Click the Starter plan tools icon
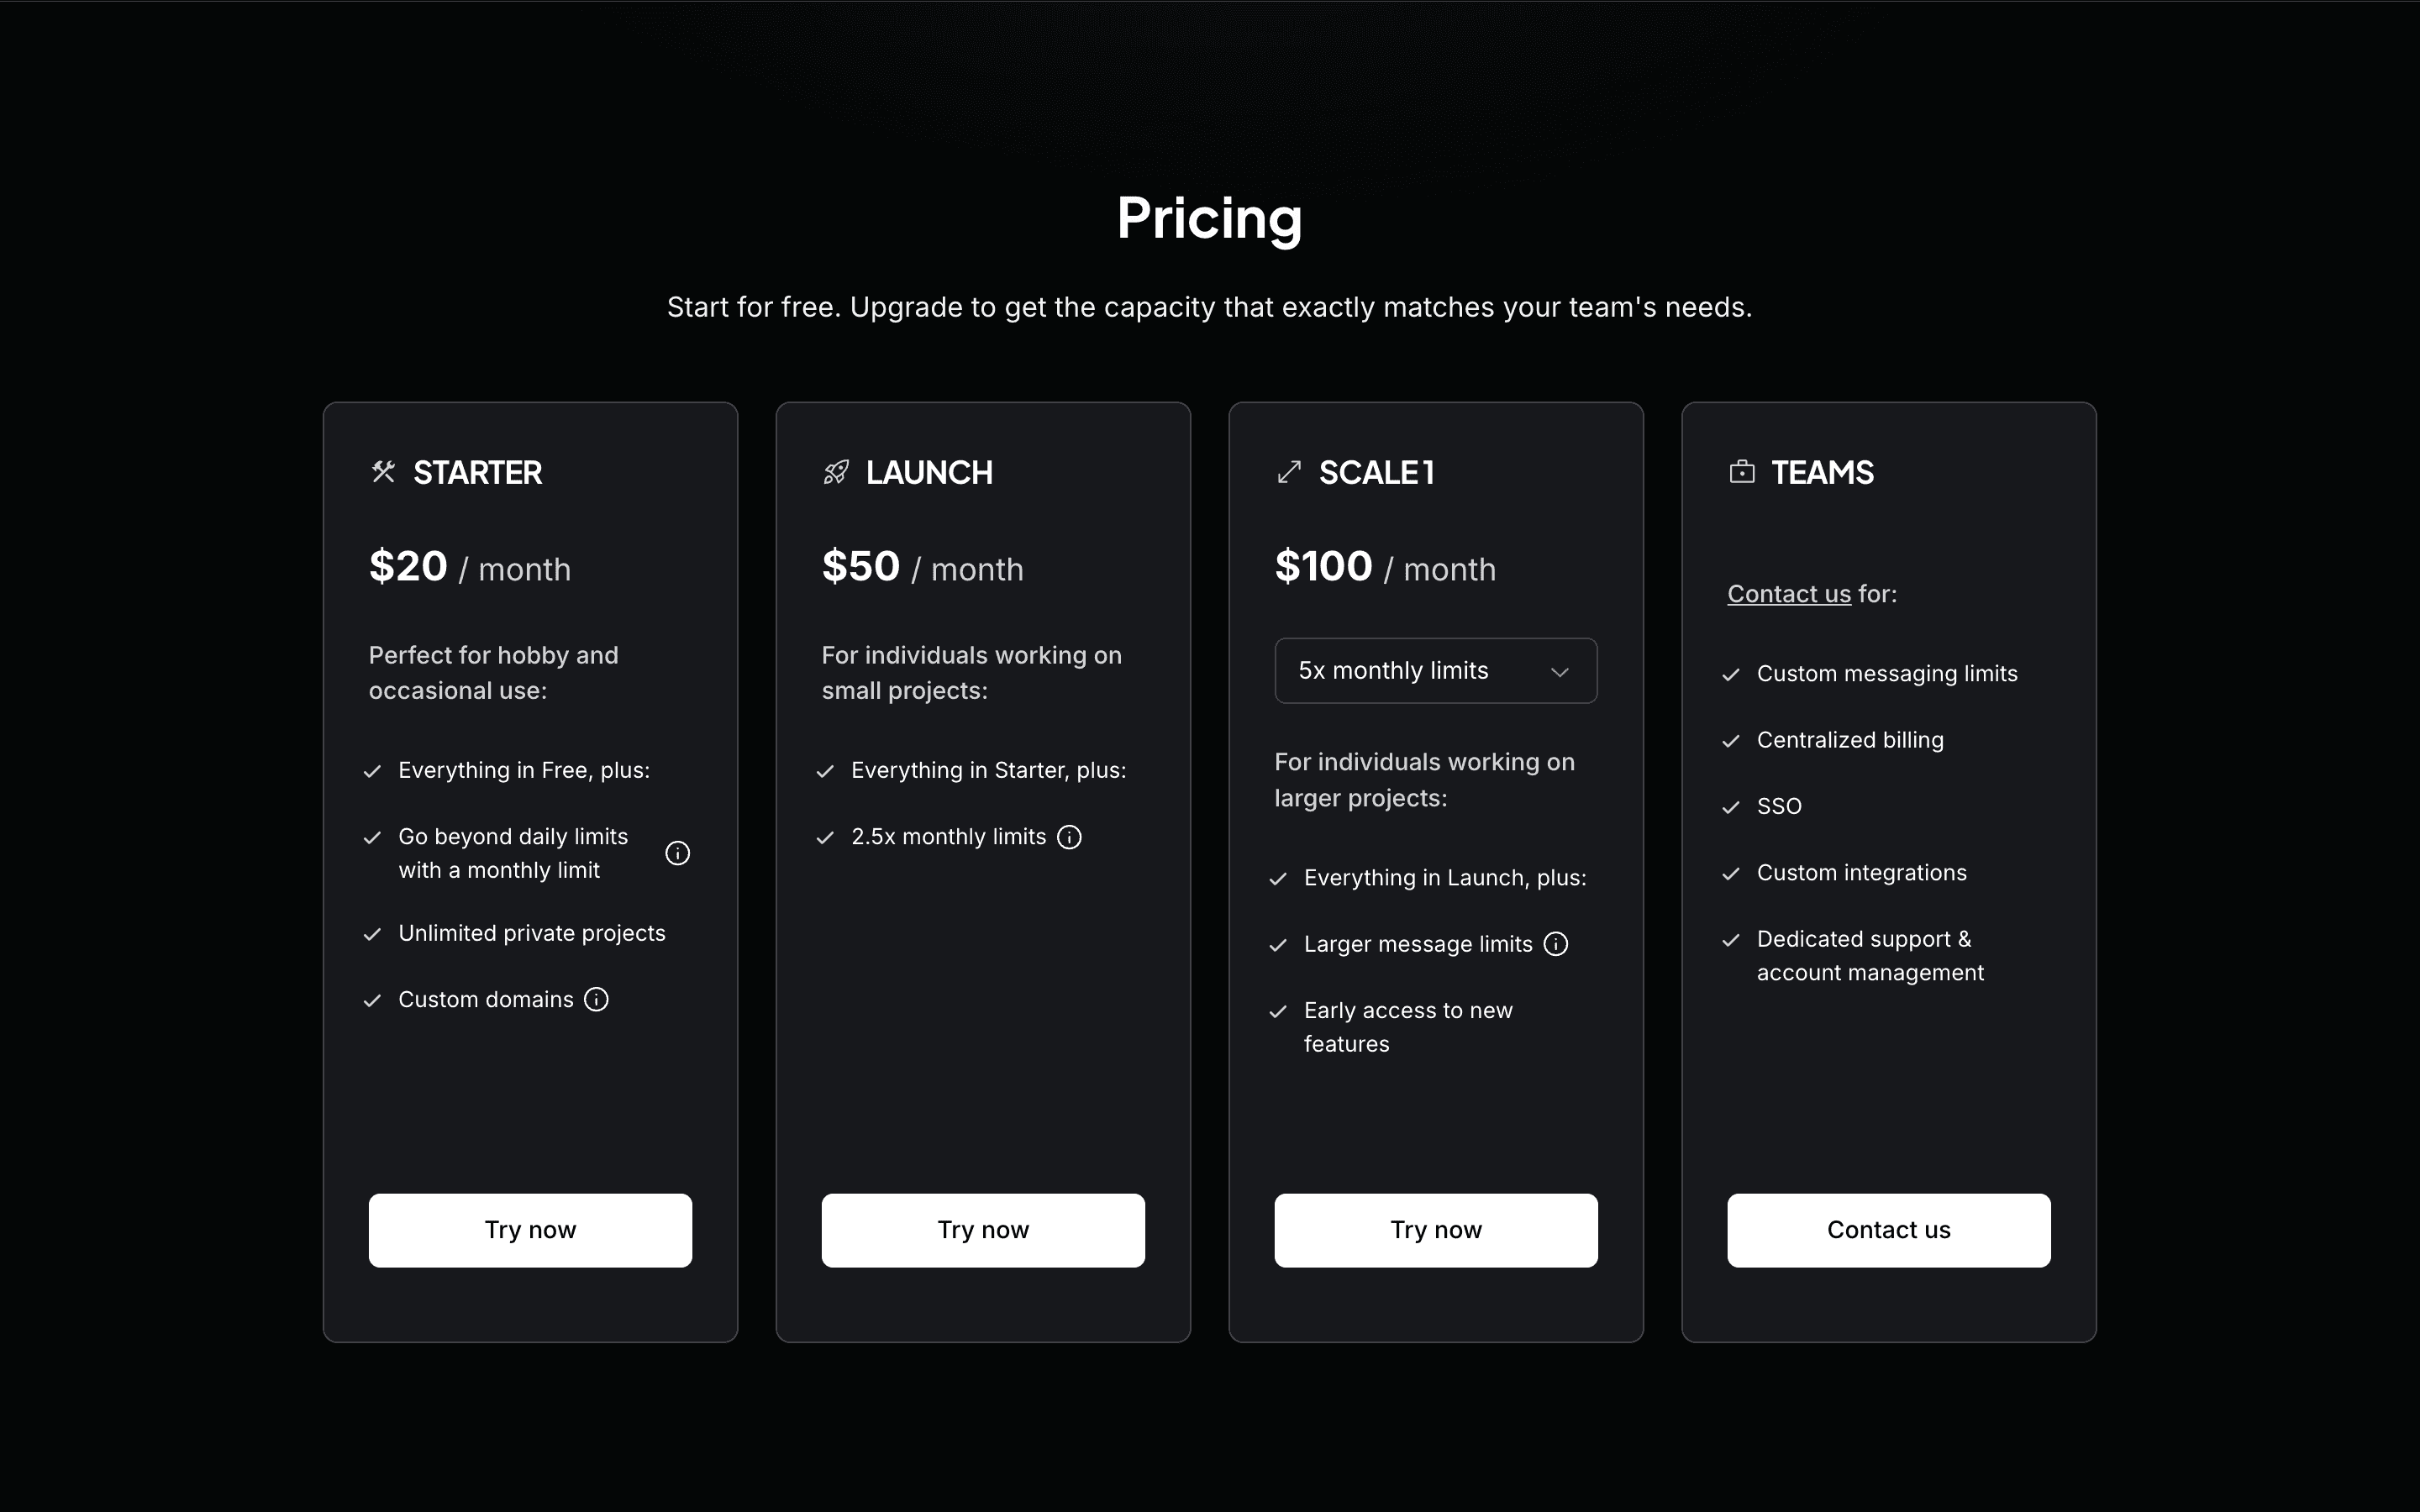 click(x=383, y=472)
